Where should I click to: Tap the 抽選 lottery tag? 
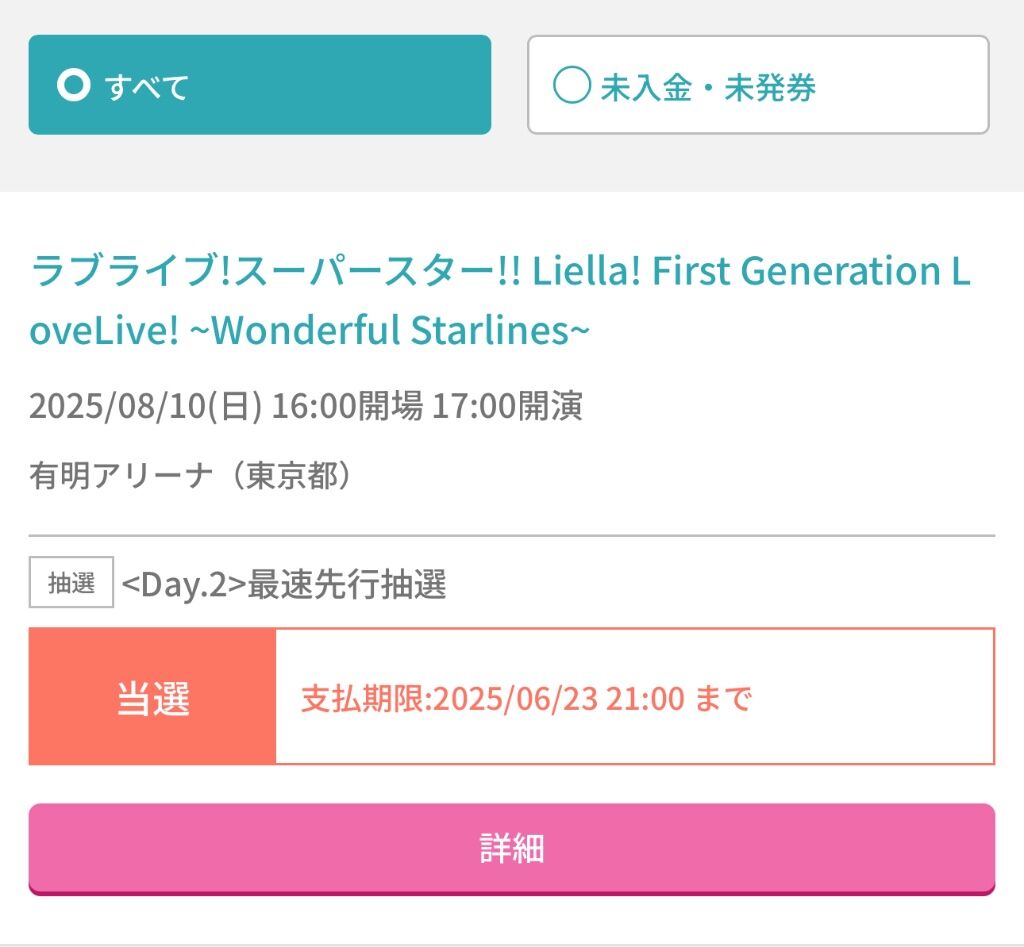coord(71,582)
